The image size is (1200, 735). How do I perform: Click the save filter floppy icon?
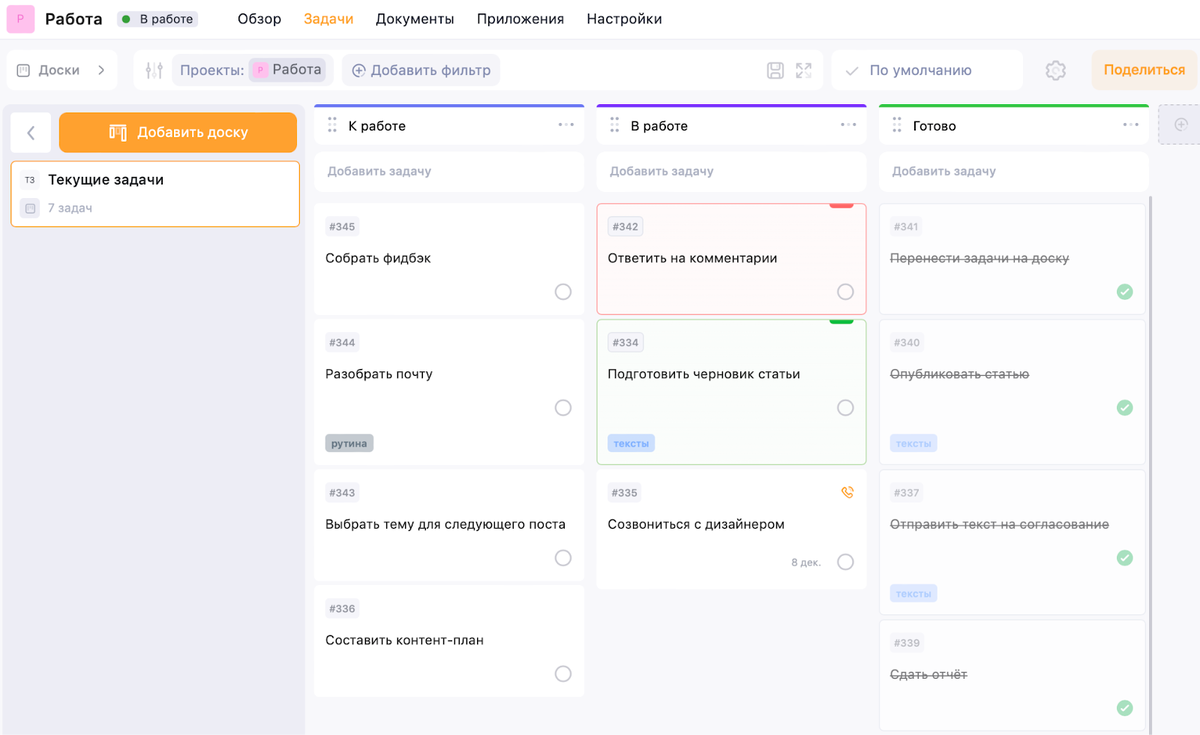775,70
